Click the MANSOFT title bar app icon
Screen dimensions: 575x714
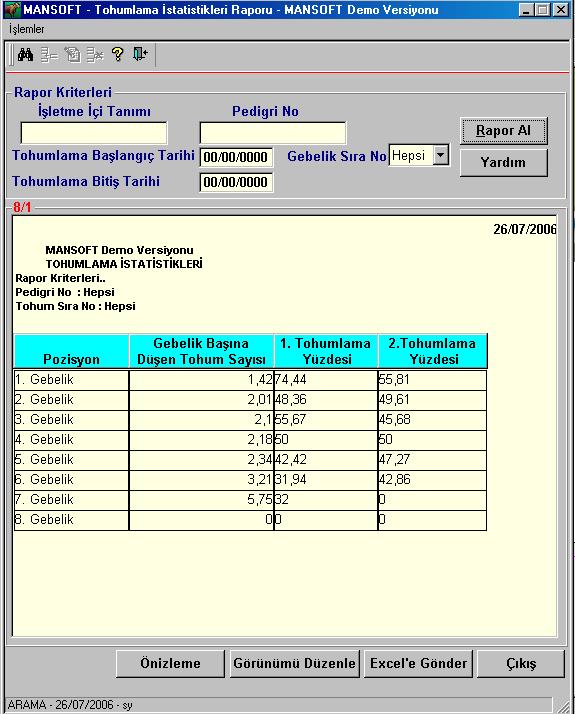click(x=12, y=10)
